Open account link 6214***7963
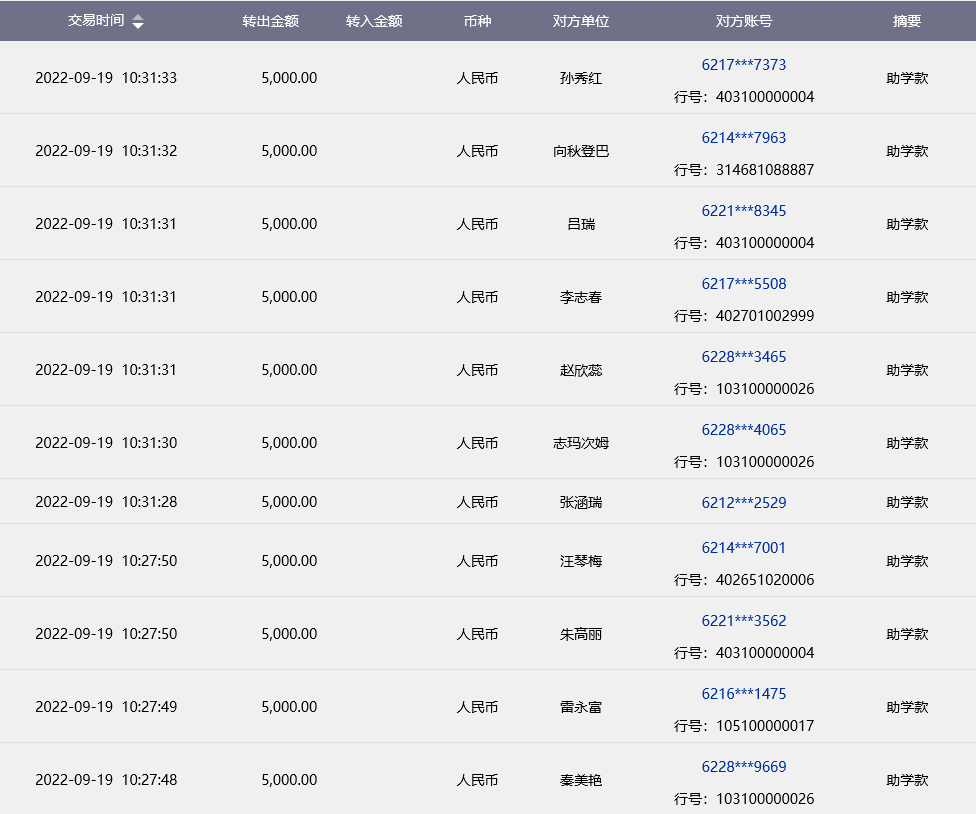Image resolution: width=976 pixels, height=814 pixels. tap(743, 138)
